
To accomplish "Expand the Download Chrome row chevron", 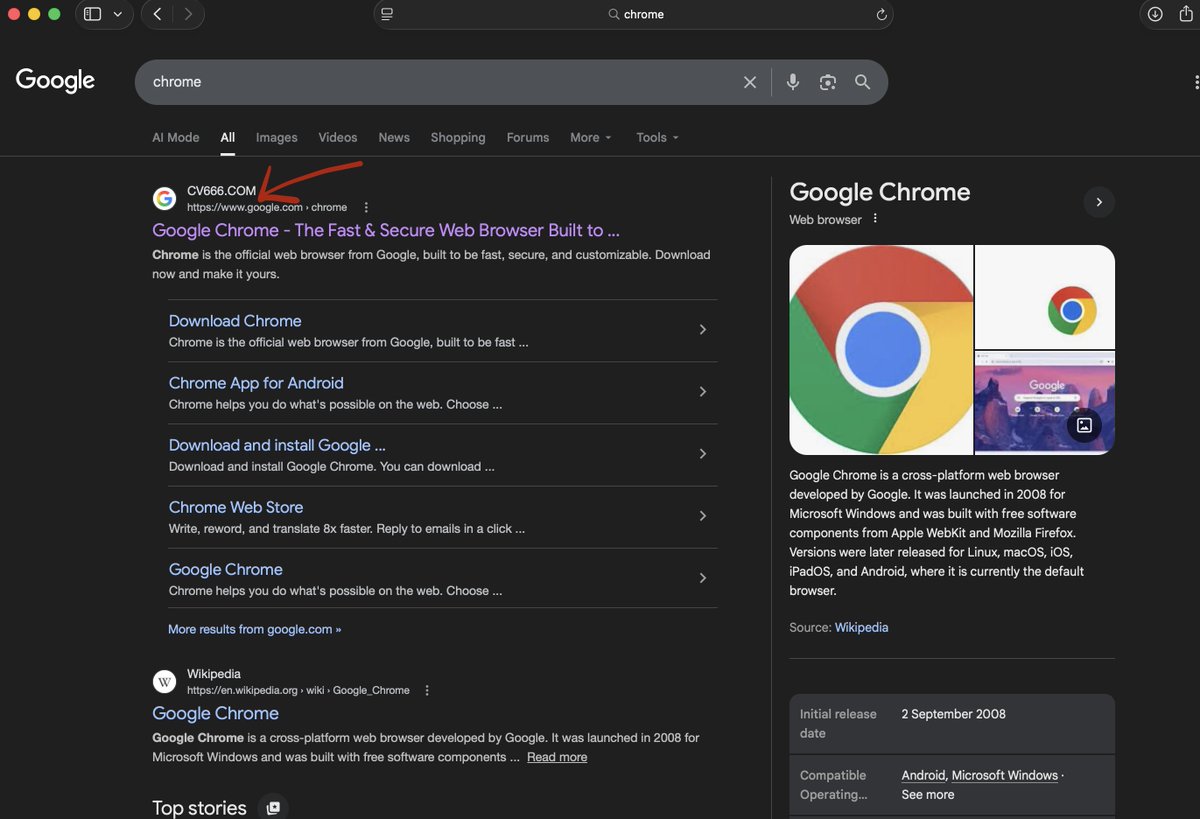I will point(703,329).
